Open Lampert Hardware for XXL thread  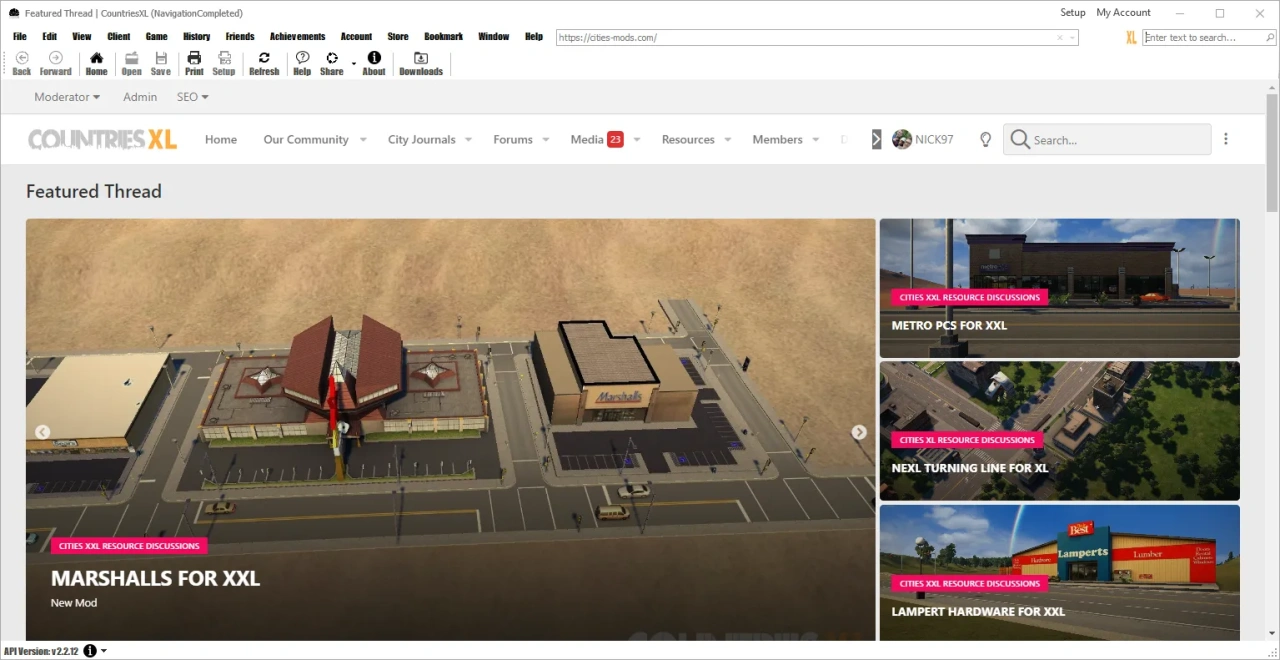pyautogui.click(x=978, y=611)
